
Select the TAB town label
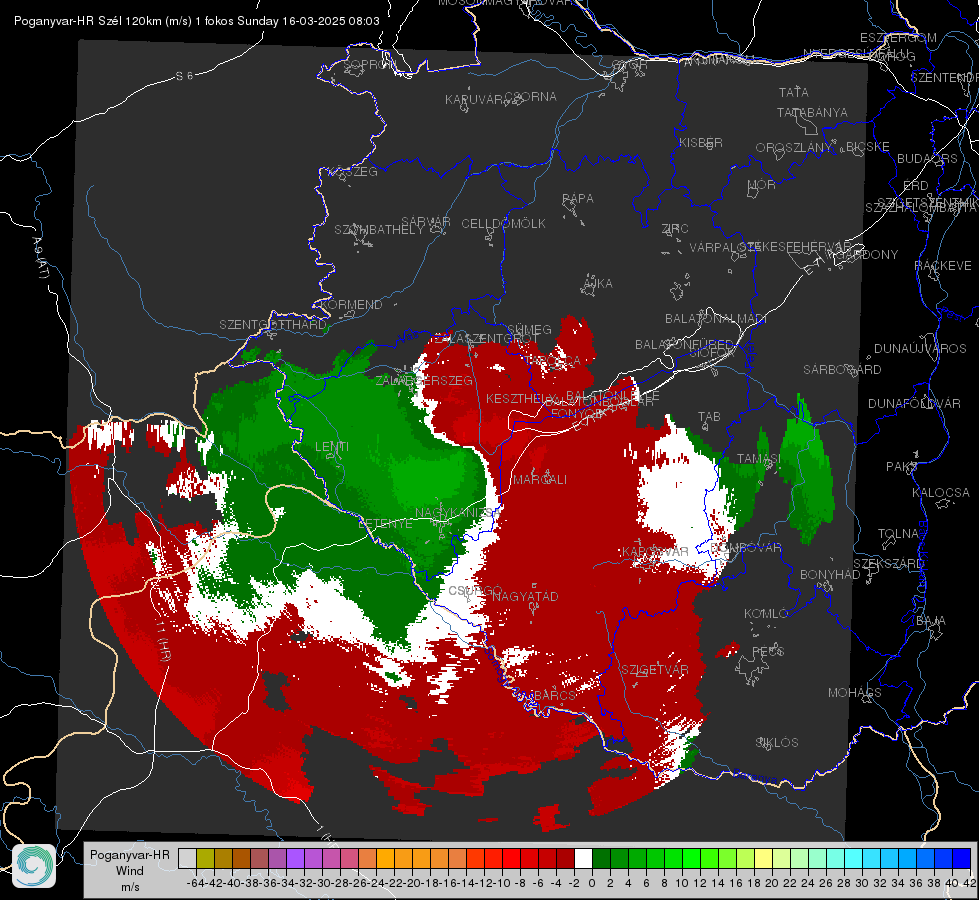pos(709,417)
